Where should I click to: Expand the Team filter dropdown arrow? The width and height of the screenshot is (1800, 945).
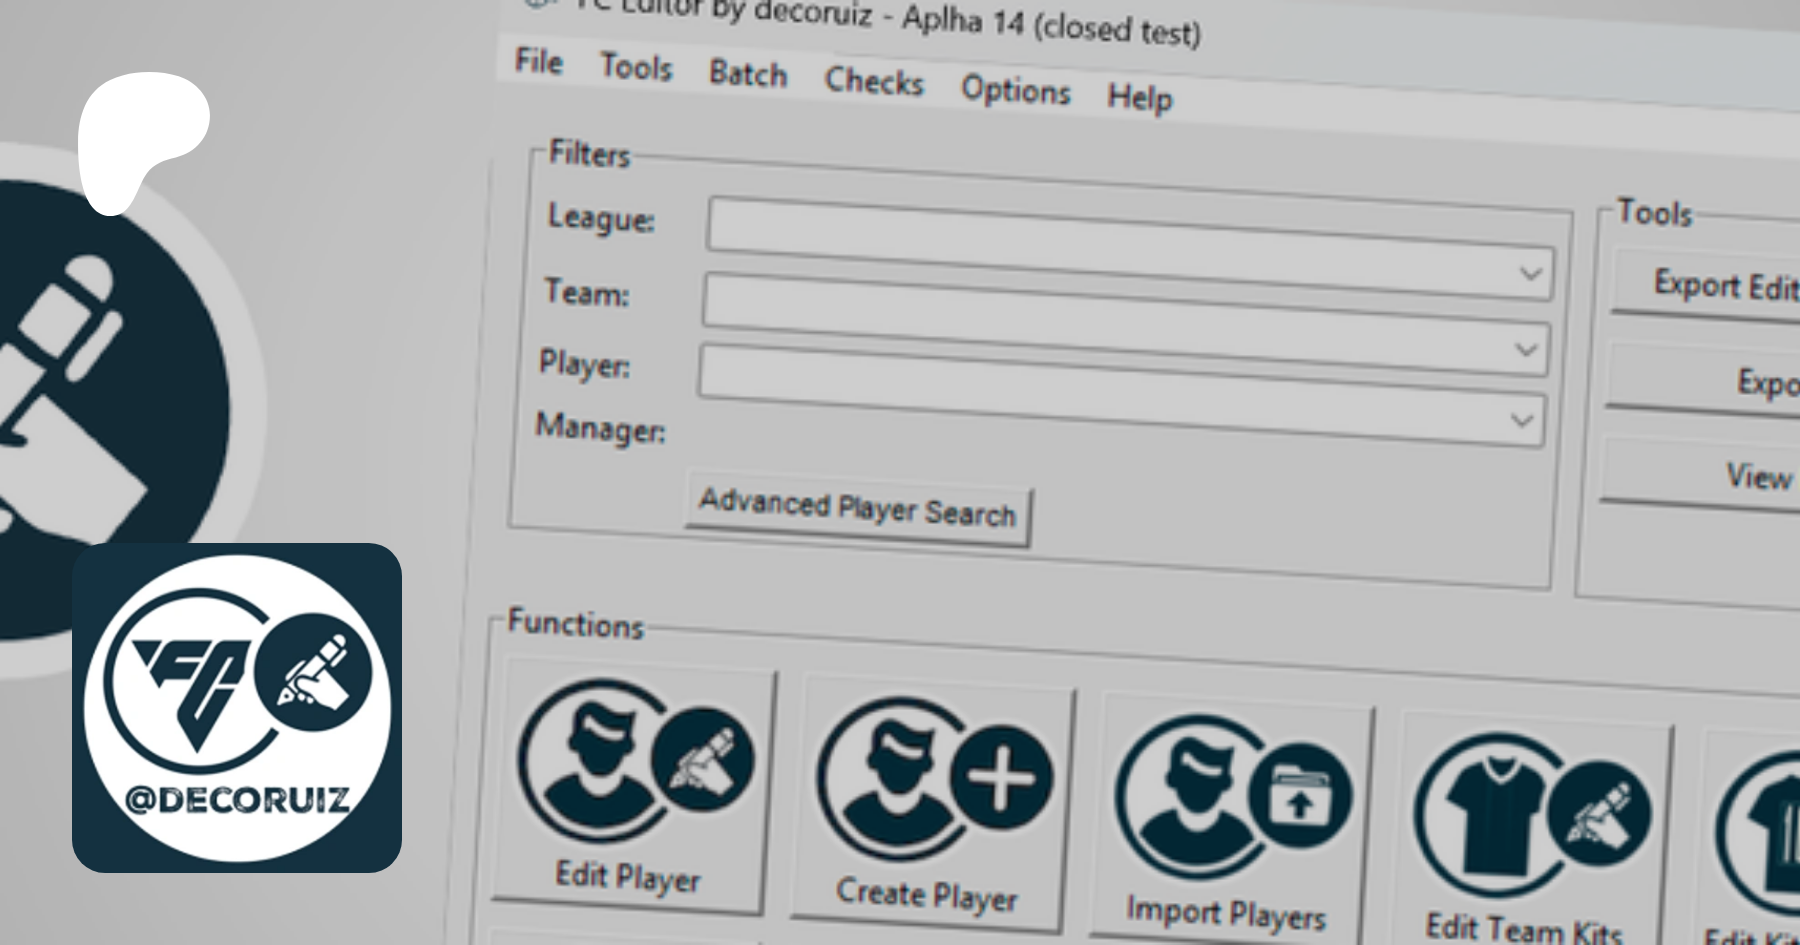point(1526,349)
